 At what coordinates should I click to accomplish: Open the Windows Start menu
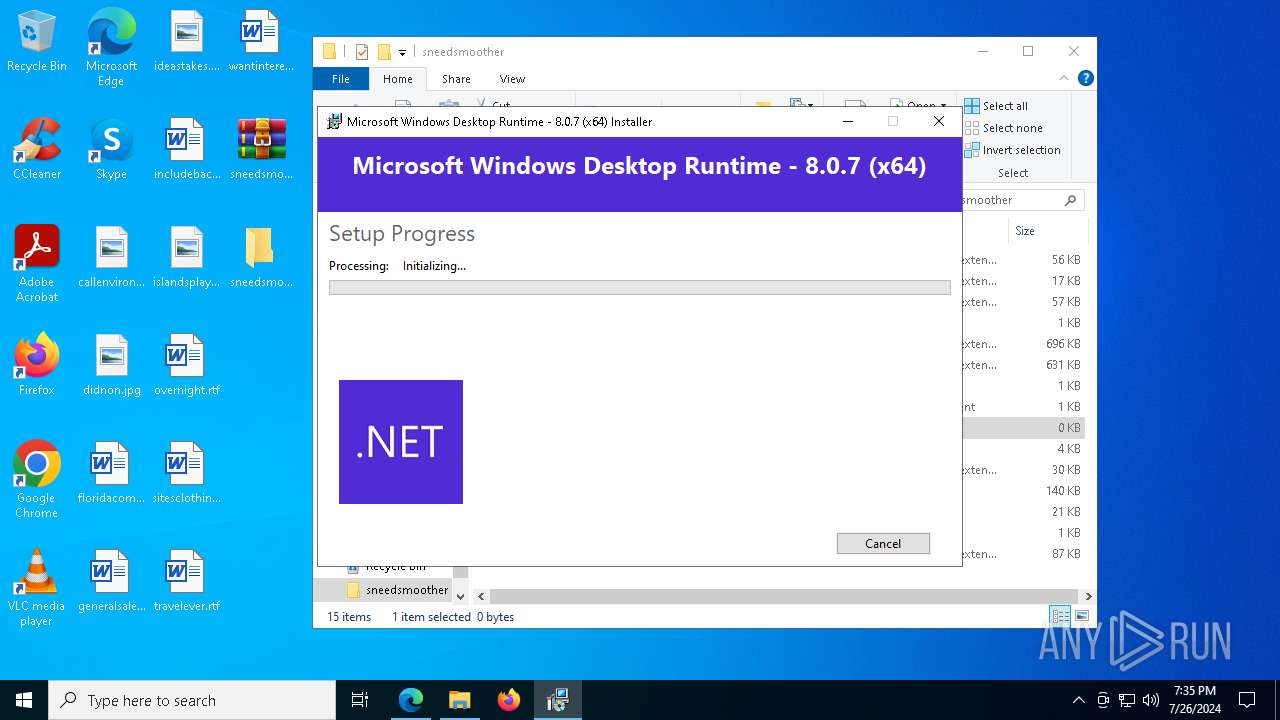24,700
